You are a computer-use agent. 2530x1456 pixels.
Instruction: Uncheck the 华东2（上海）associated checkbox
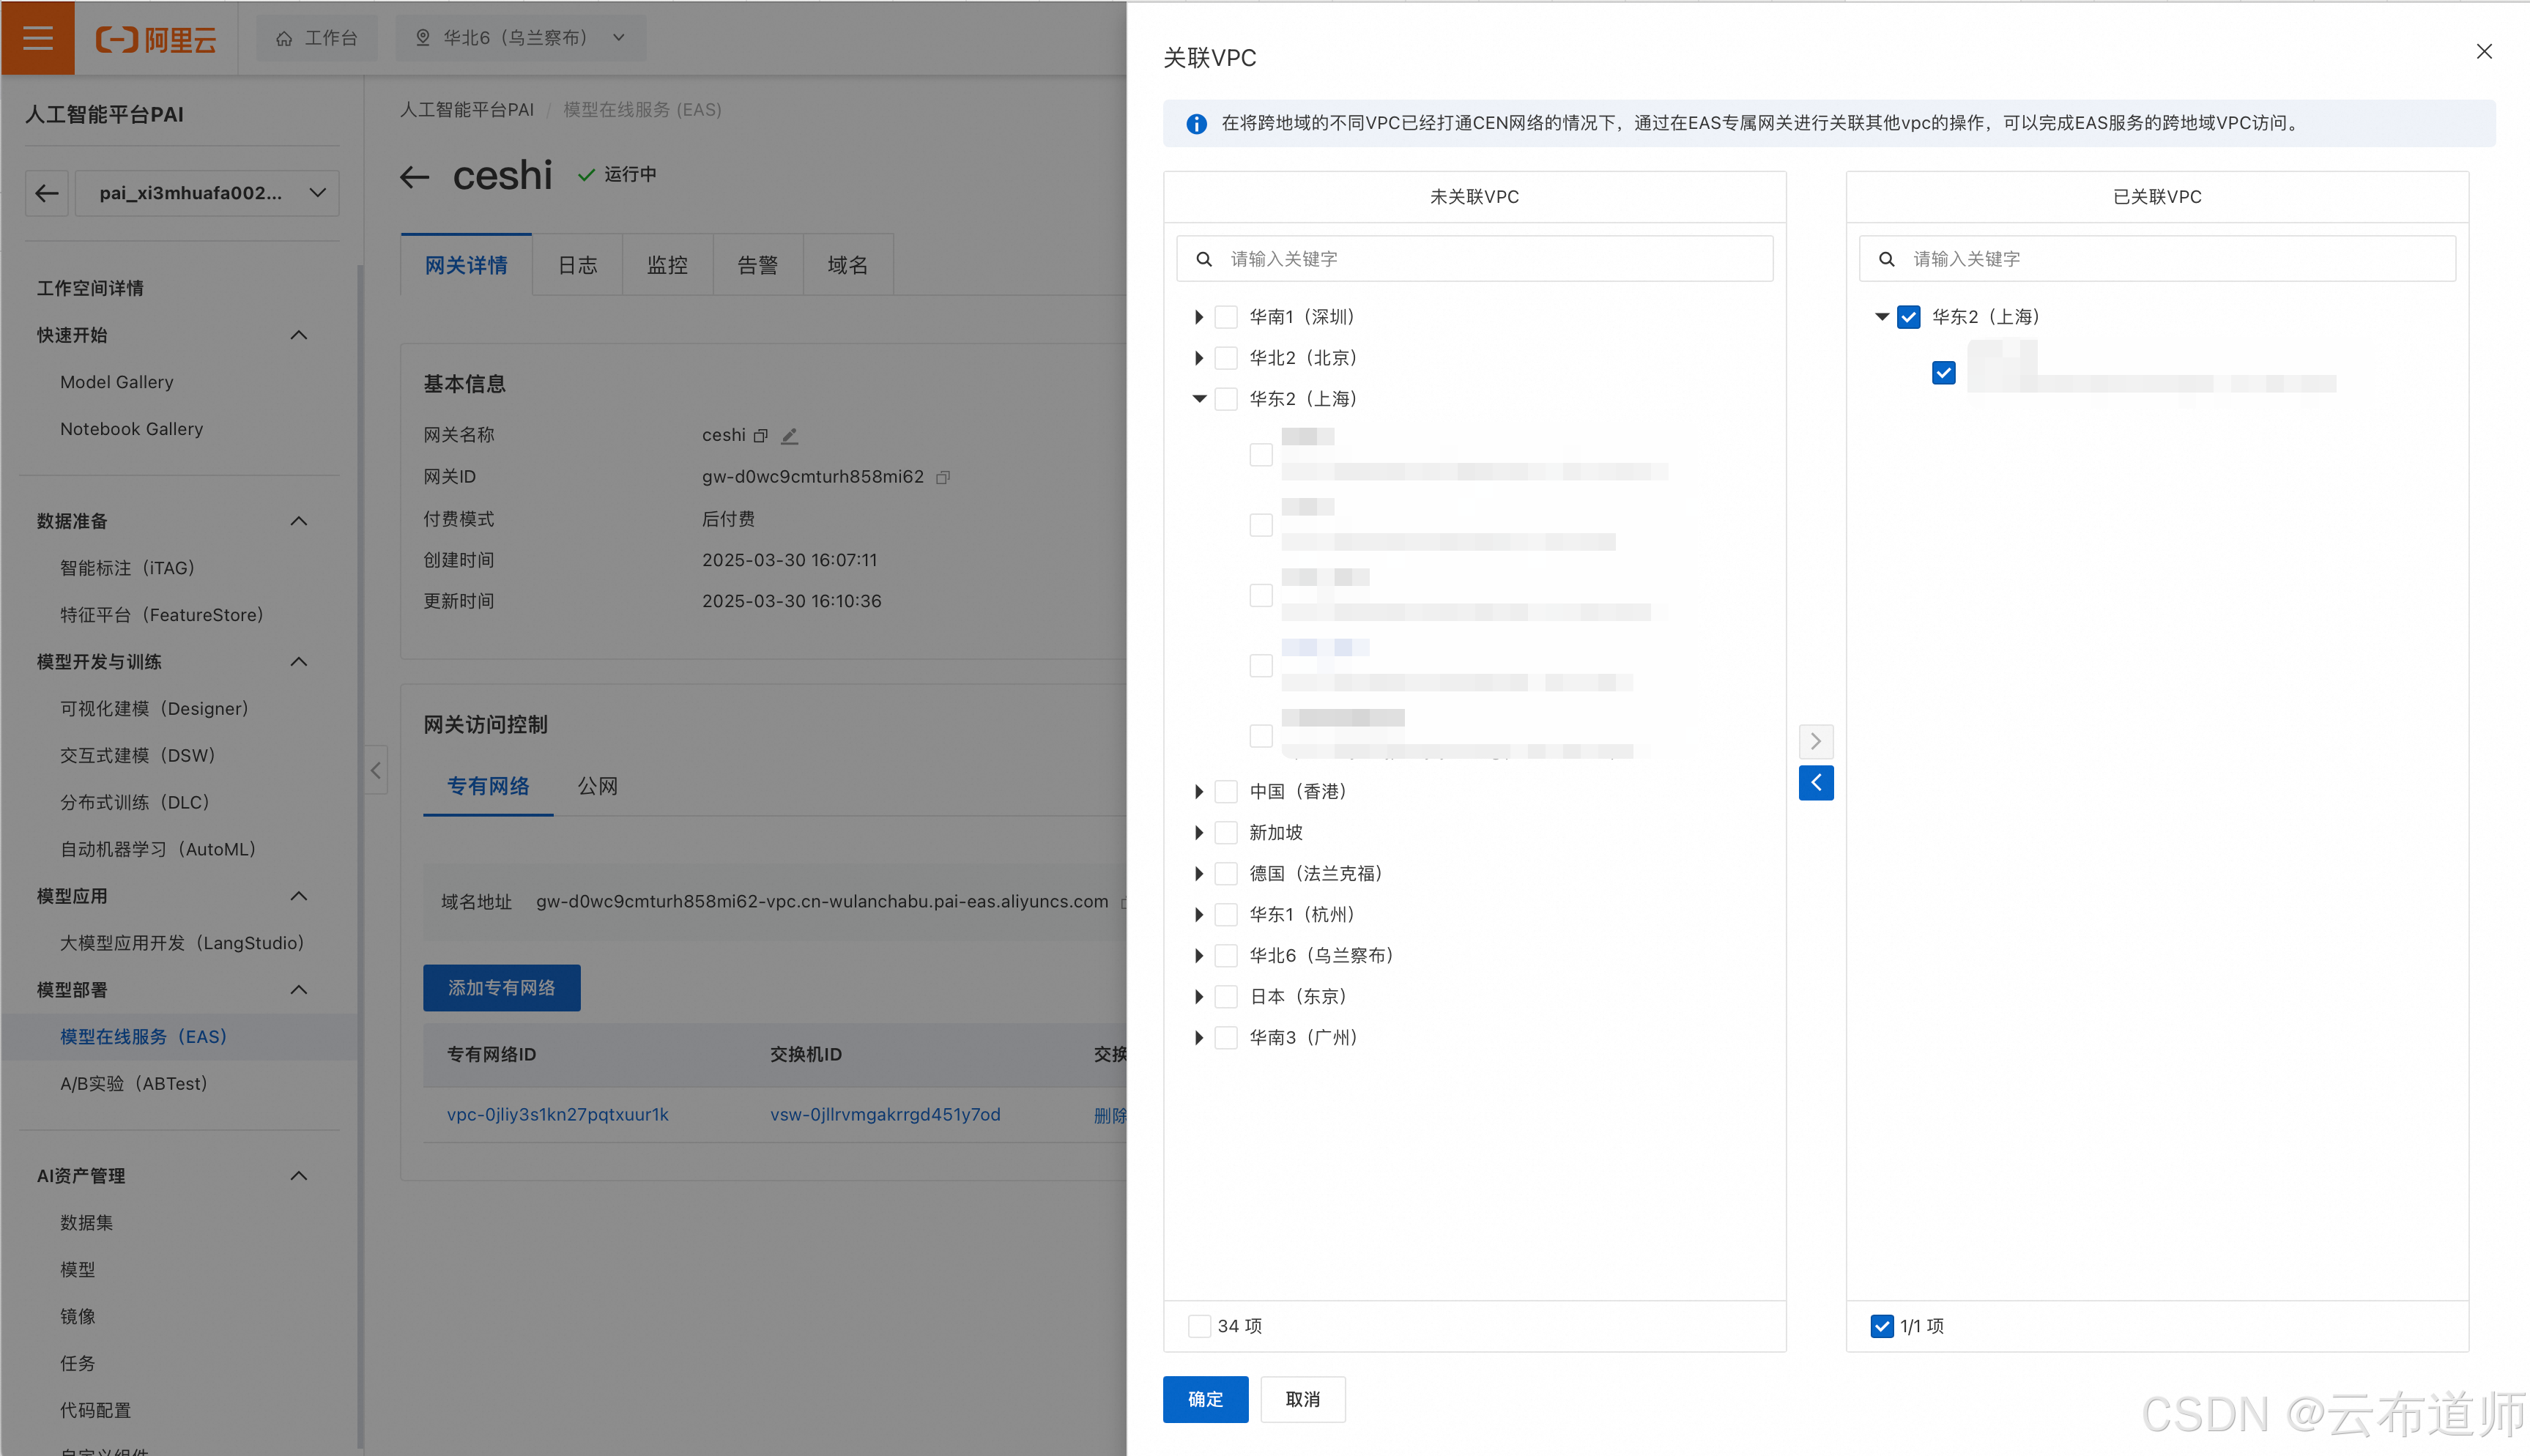click(x=1908, y=317)
